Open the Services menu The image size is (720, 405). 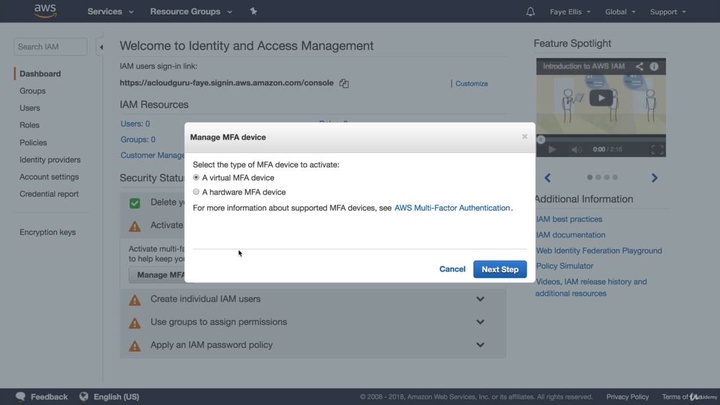110,12
